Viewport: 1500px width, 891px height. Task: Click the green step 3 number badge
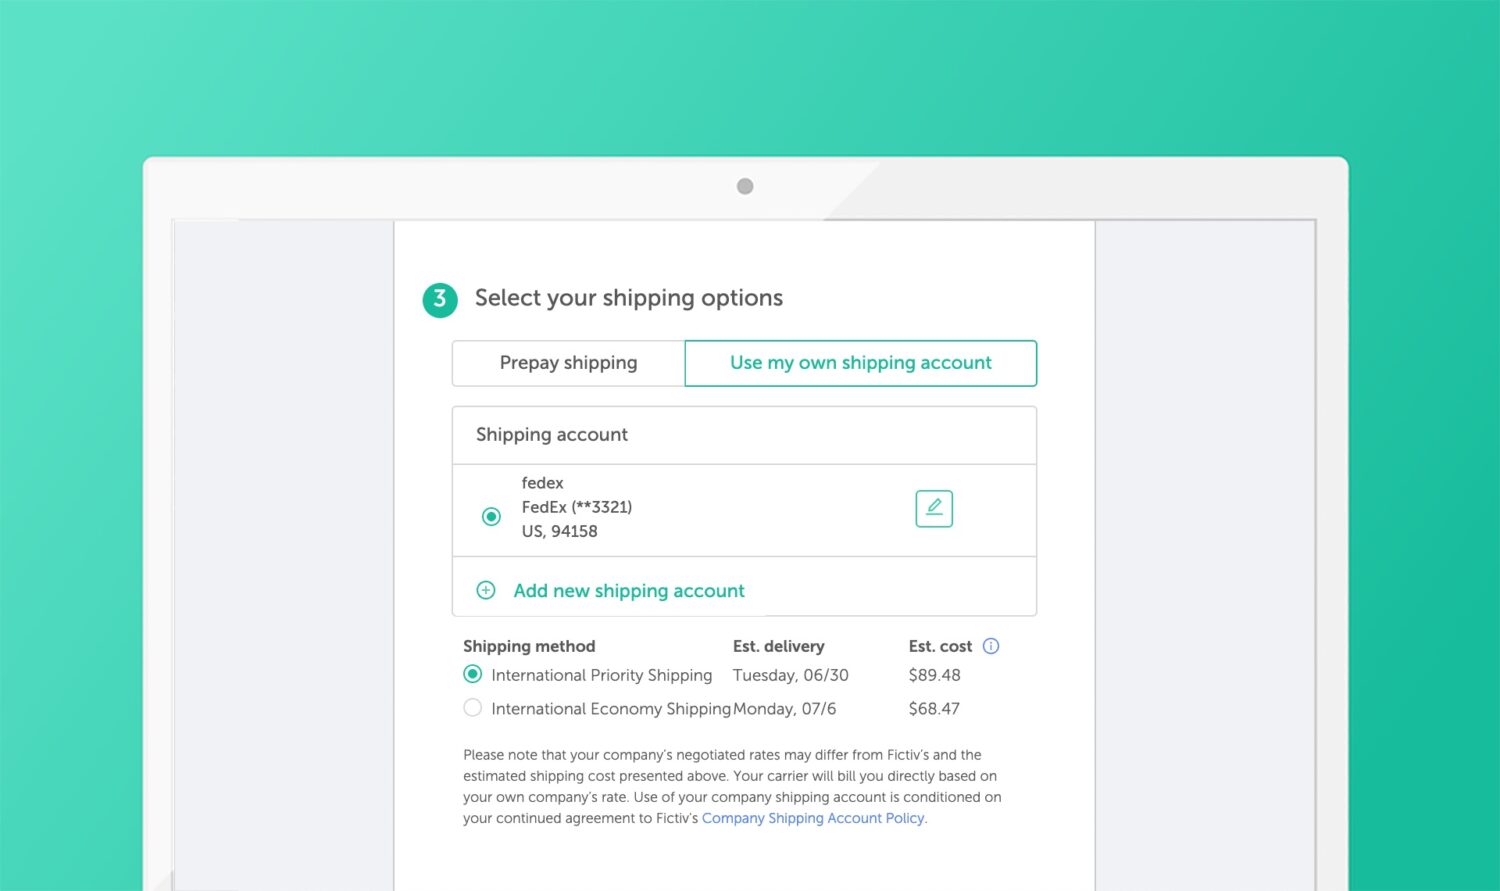point(440,299)
